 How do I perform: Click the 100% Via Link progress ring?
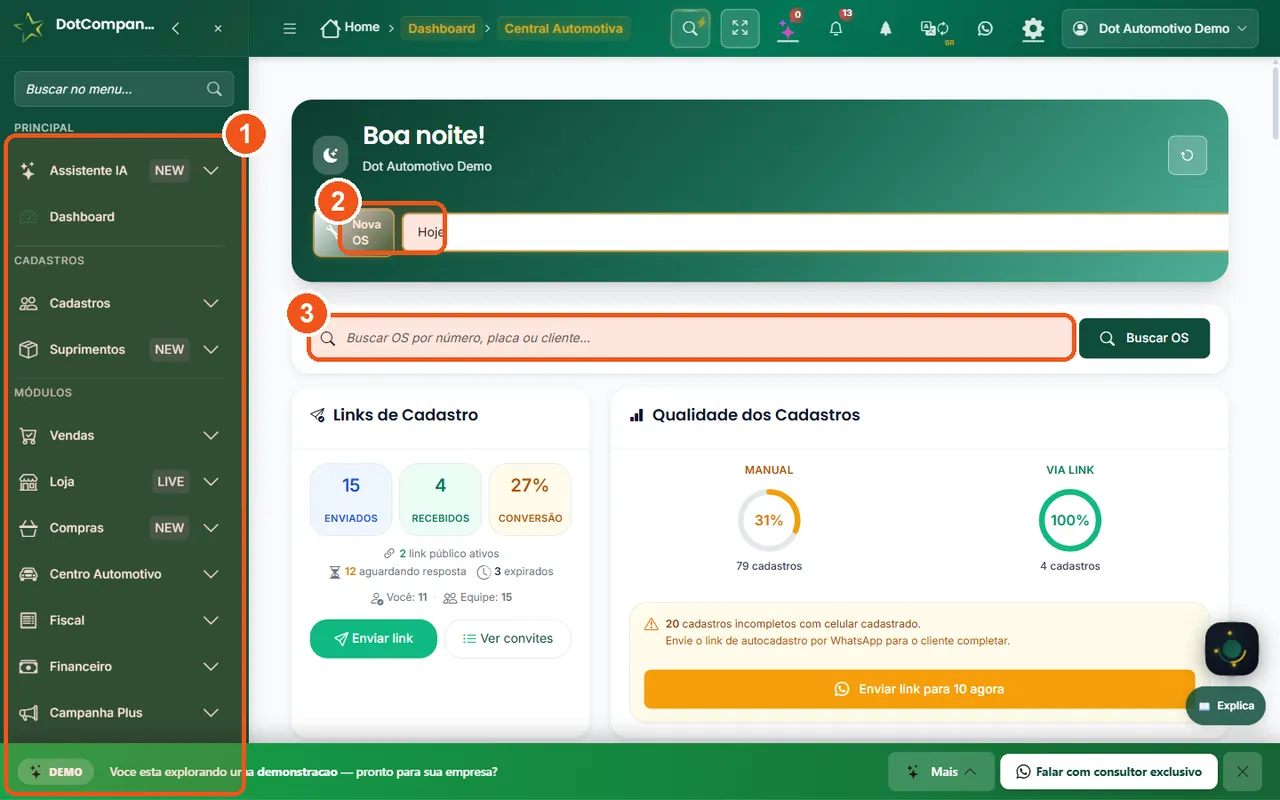pos(1070,520)
